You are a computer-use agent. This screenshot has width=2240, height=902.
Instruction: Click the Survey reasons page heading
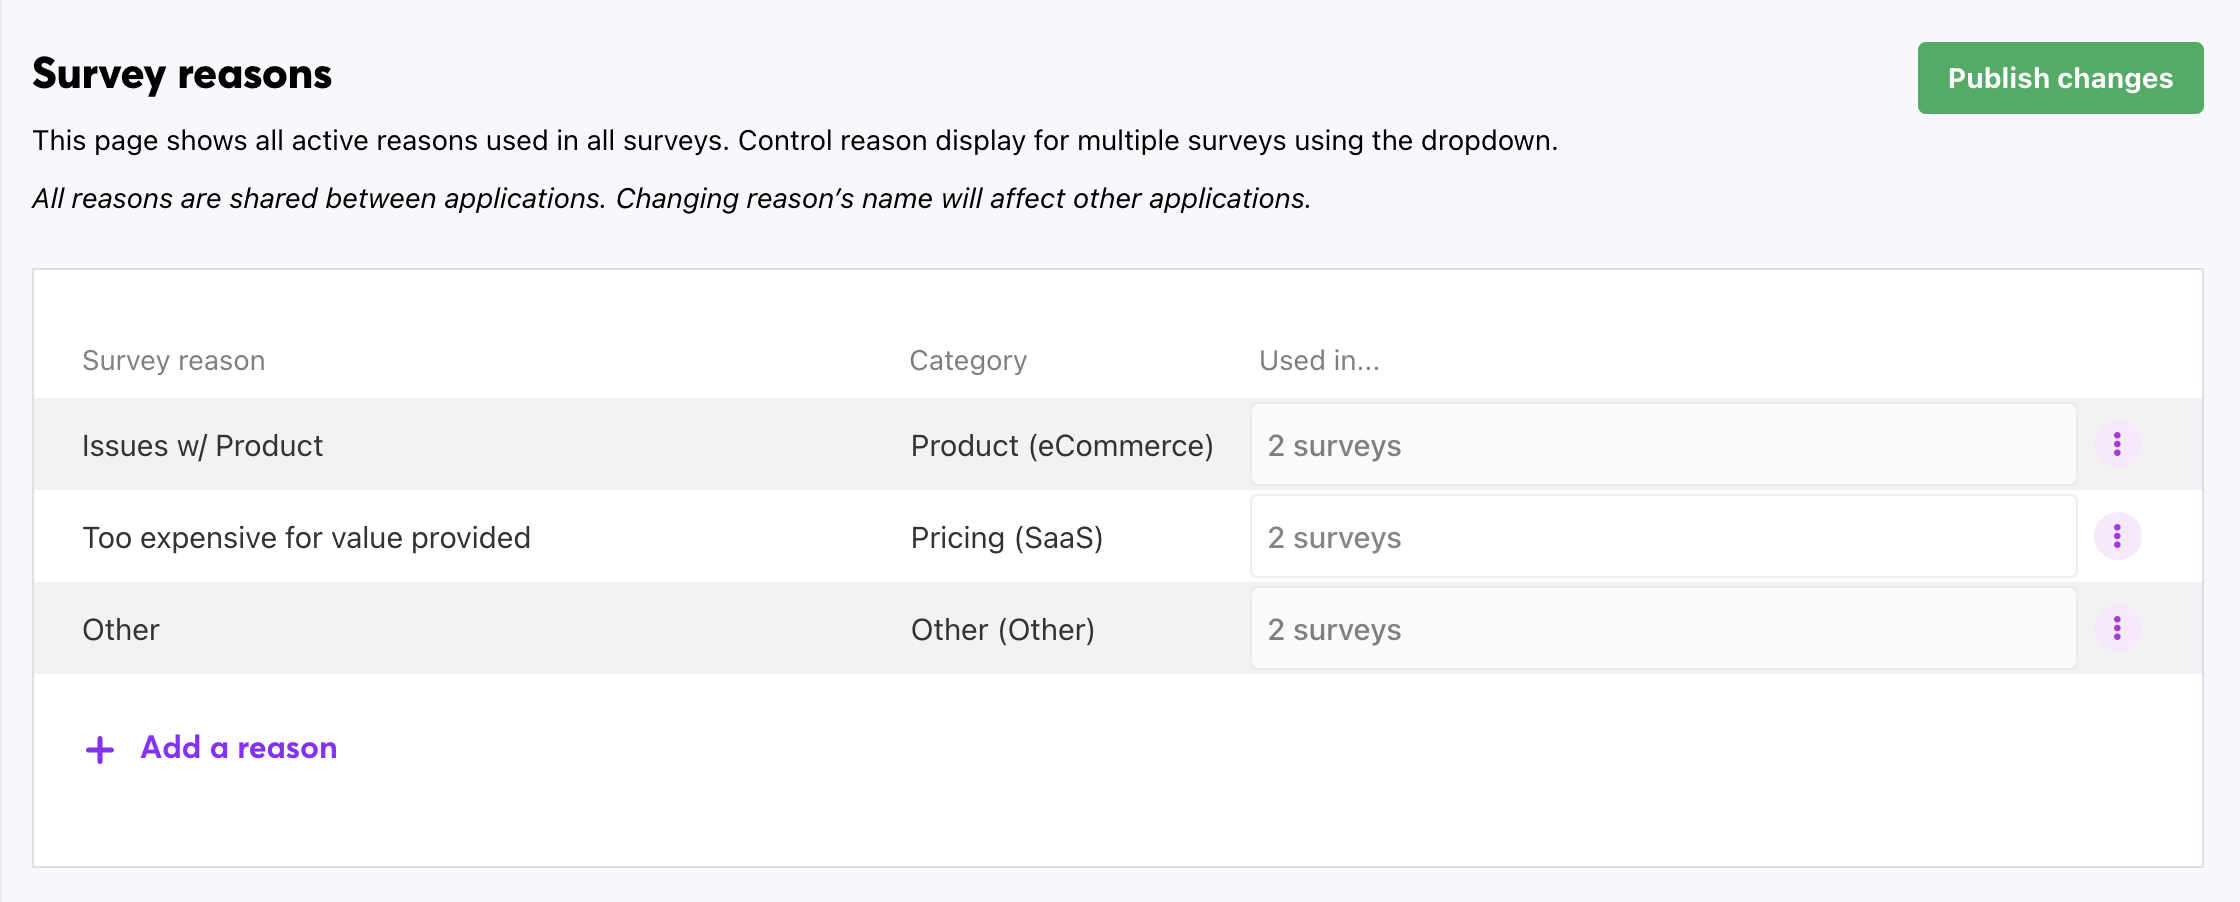click(x=182, y=75)
